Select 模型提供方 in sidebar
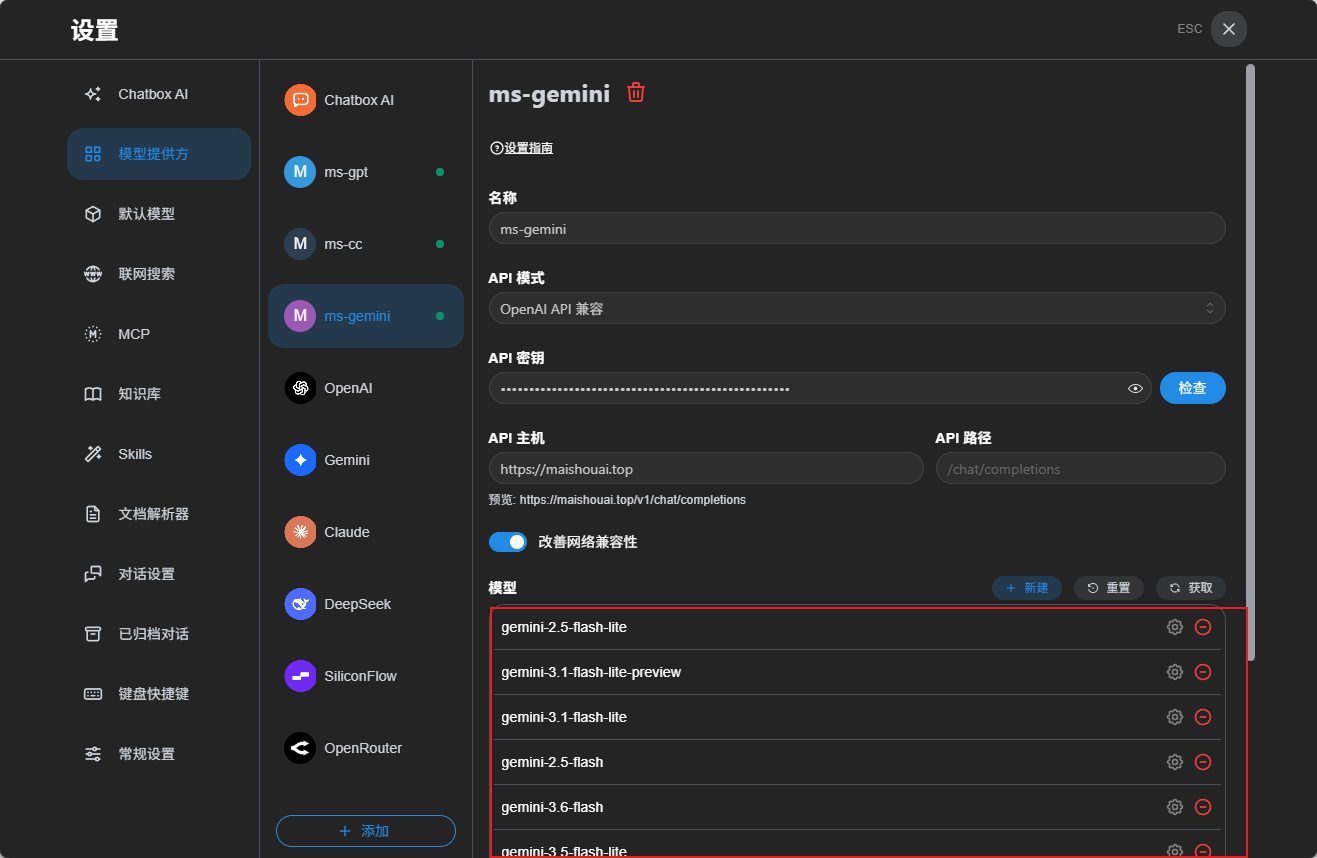 pyautogui.click(x=159, y=154)
